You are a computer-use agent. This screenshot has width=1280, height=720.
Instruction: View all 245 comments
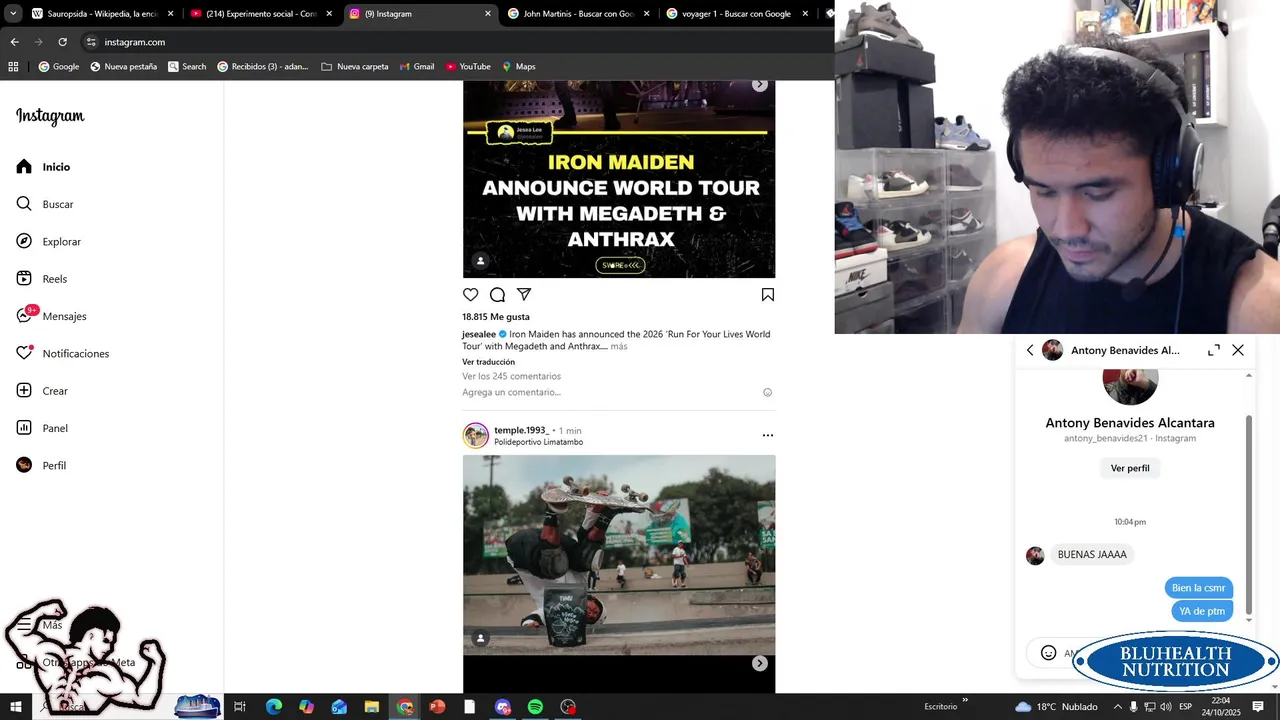[x=511, y=376]
